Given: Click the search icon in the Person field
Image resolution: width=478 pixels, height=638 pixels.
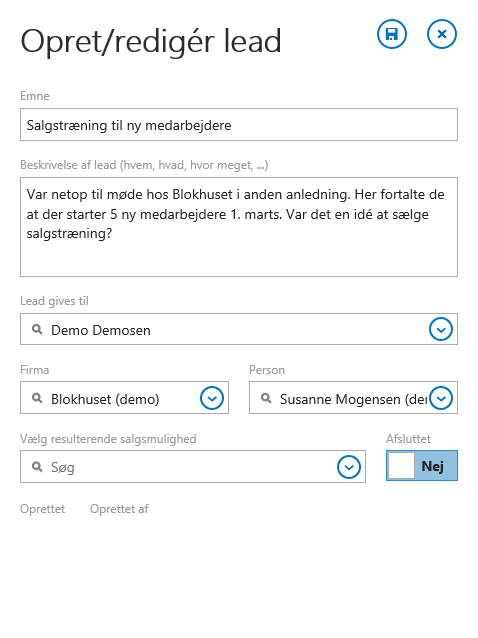Looking at the screenshot, I should [x=266, y=398].
